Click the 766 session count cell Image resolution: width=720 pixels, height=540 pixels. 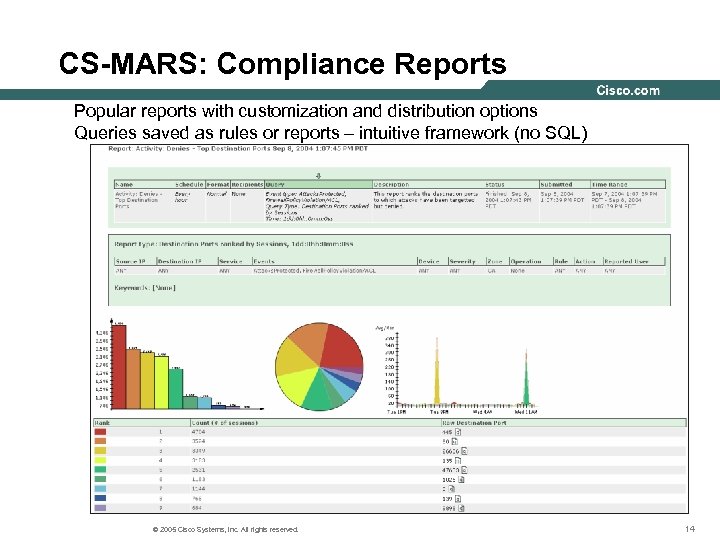coord(197,499)
